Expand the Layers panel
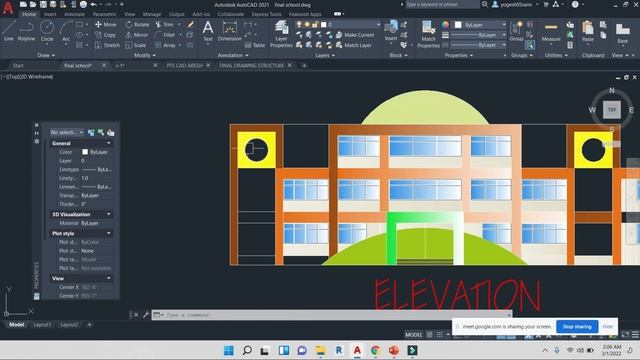Viewport: 640px width, 360px height. point(324,55)
